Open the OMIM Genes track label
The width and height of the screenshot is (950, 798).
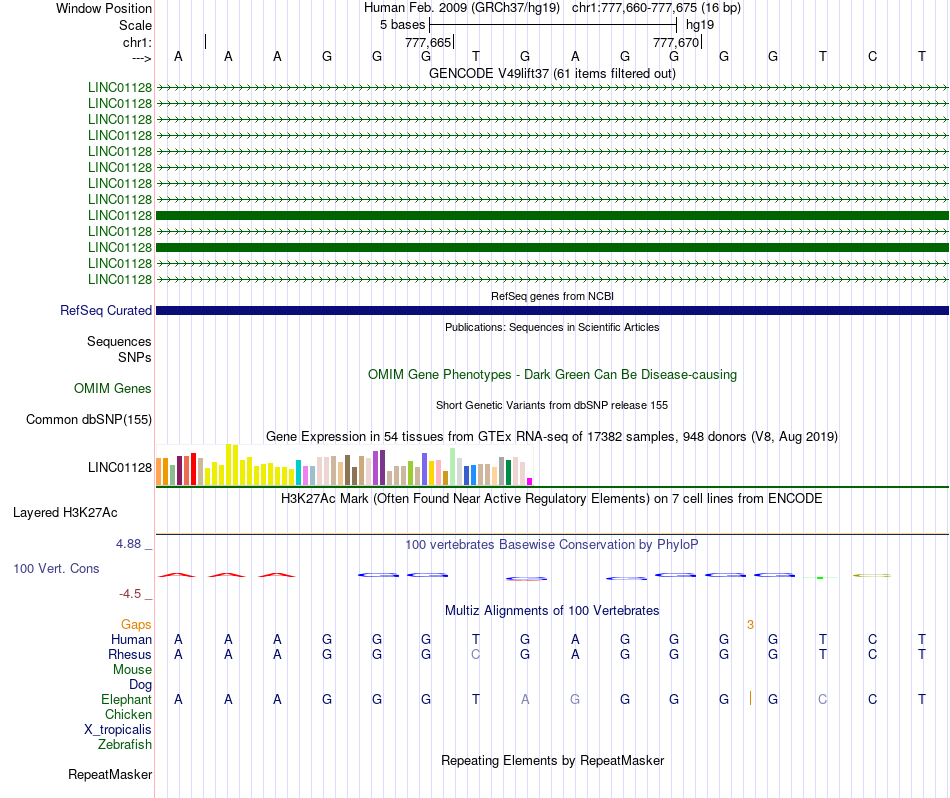[x=113, y=388]
